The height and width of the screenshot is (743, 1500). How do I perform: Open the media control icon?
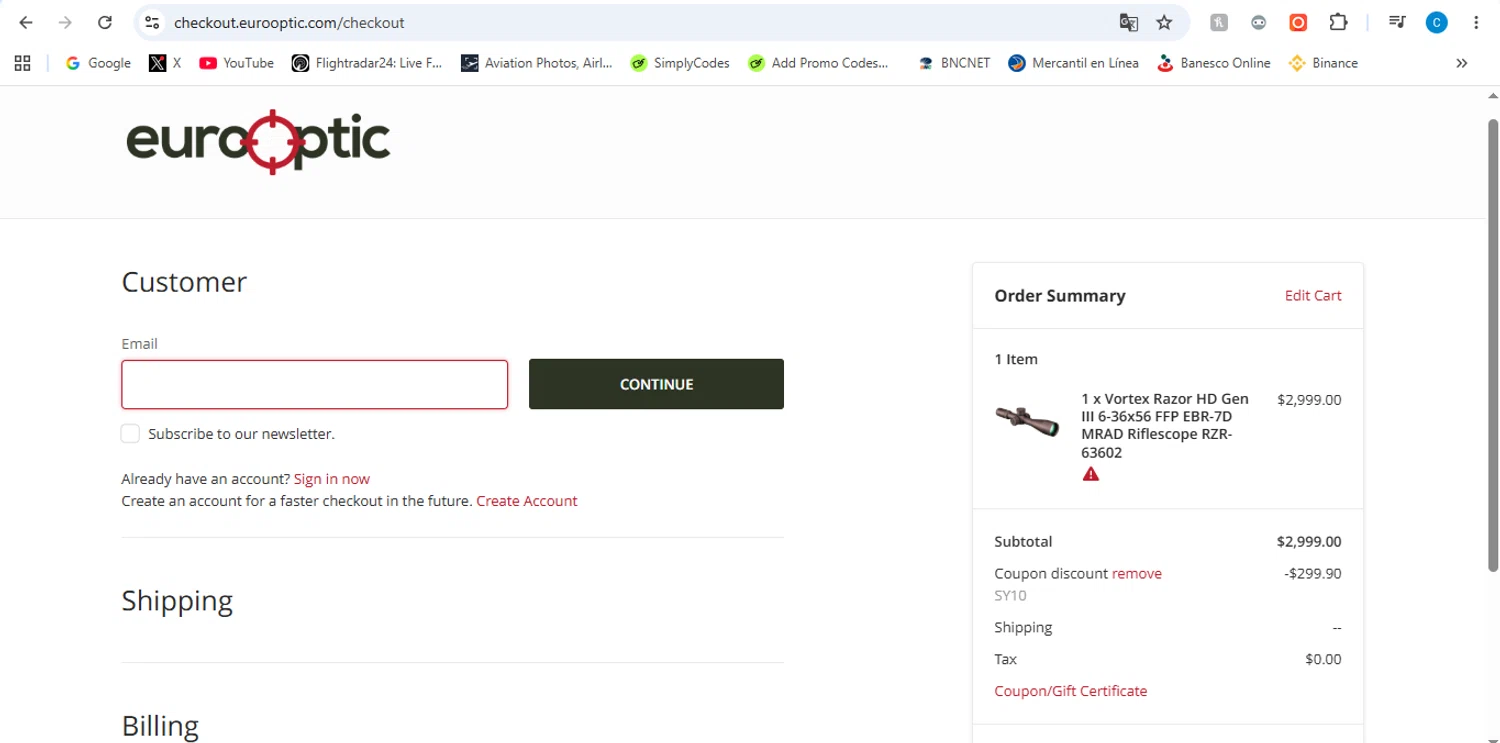pyautogui.click(x=1397, y=22)
